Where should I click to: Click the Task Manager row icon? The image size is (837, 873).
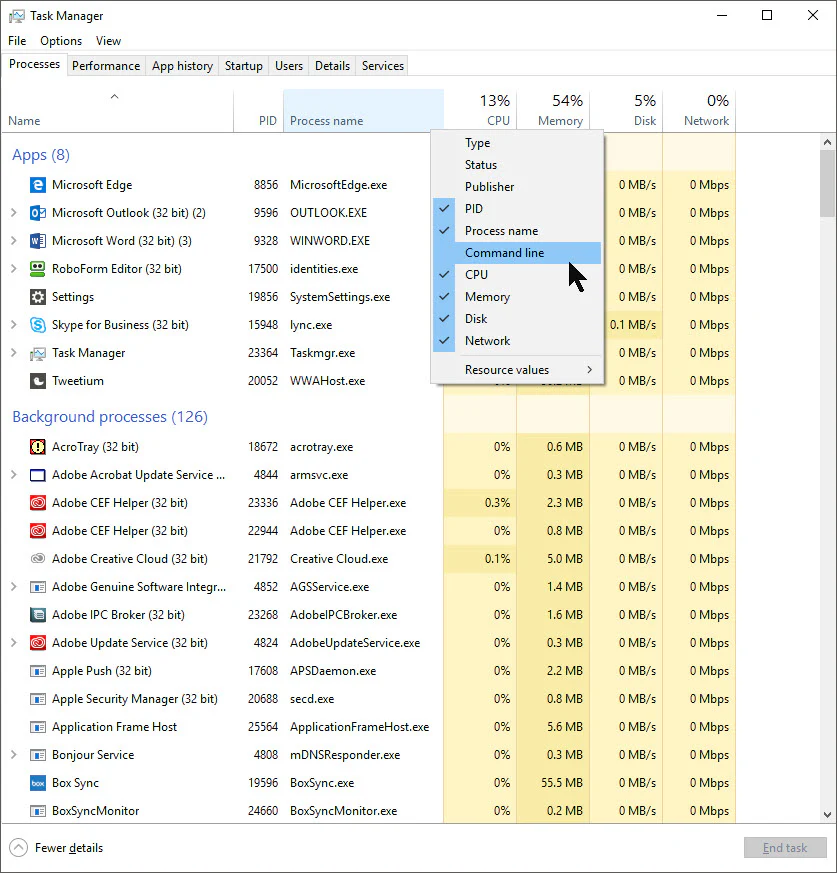[37, 353]
